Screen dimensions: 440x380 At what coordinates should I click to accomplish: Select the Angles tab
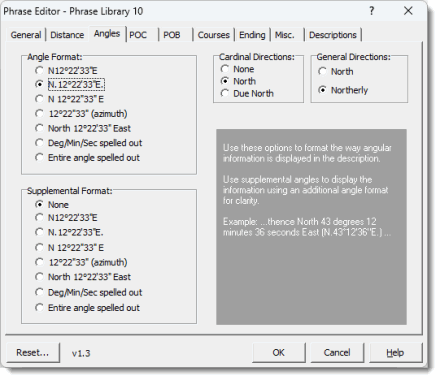107,34
